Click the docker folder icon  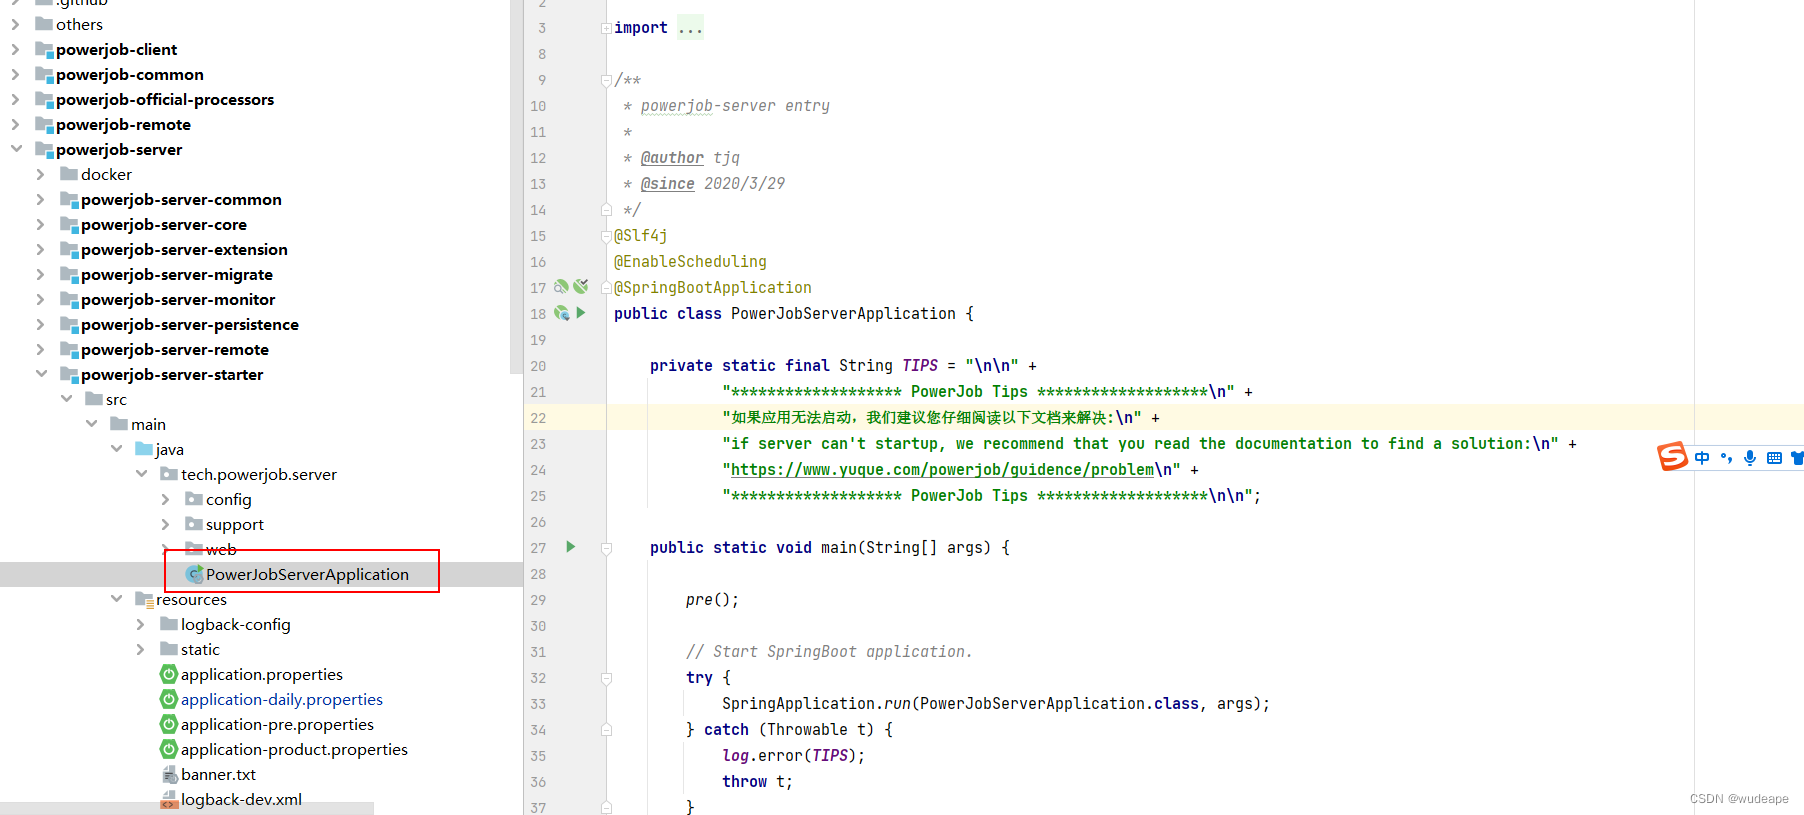pos(69,174)
